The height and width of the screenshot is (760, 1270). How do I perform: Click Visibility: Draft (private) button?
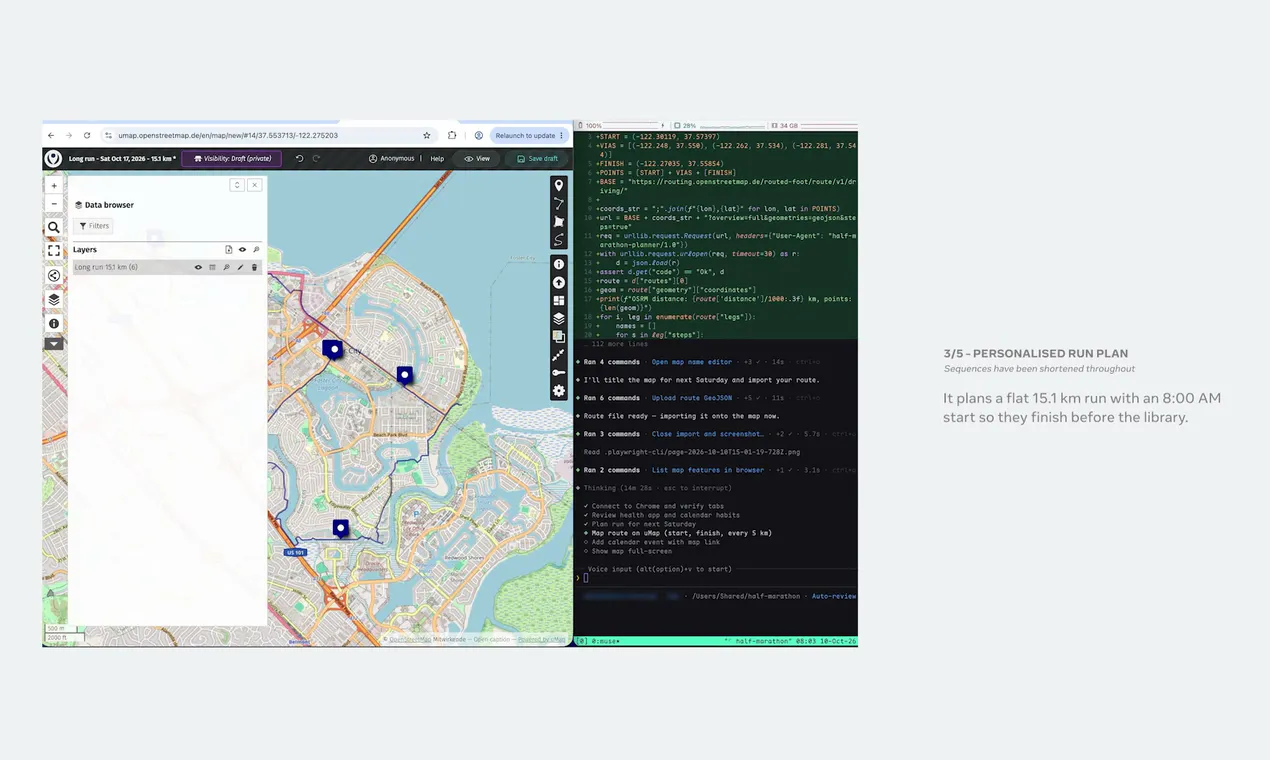click(x=232, y=158)
